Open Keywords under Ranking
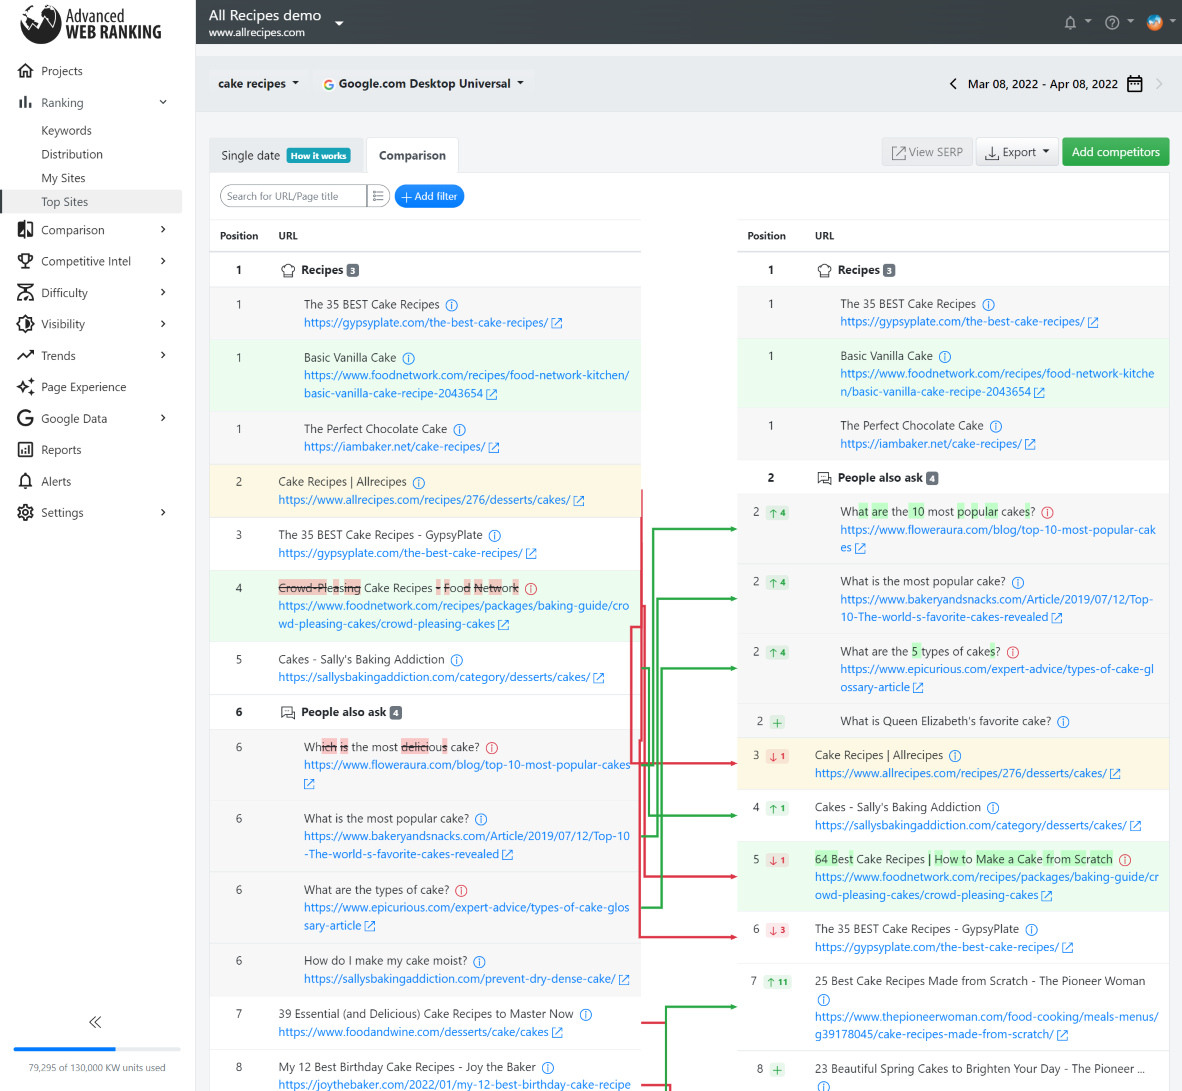The image size is (1182, 1091). [66, 130]
